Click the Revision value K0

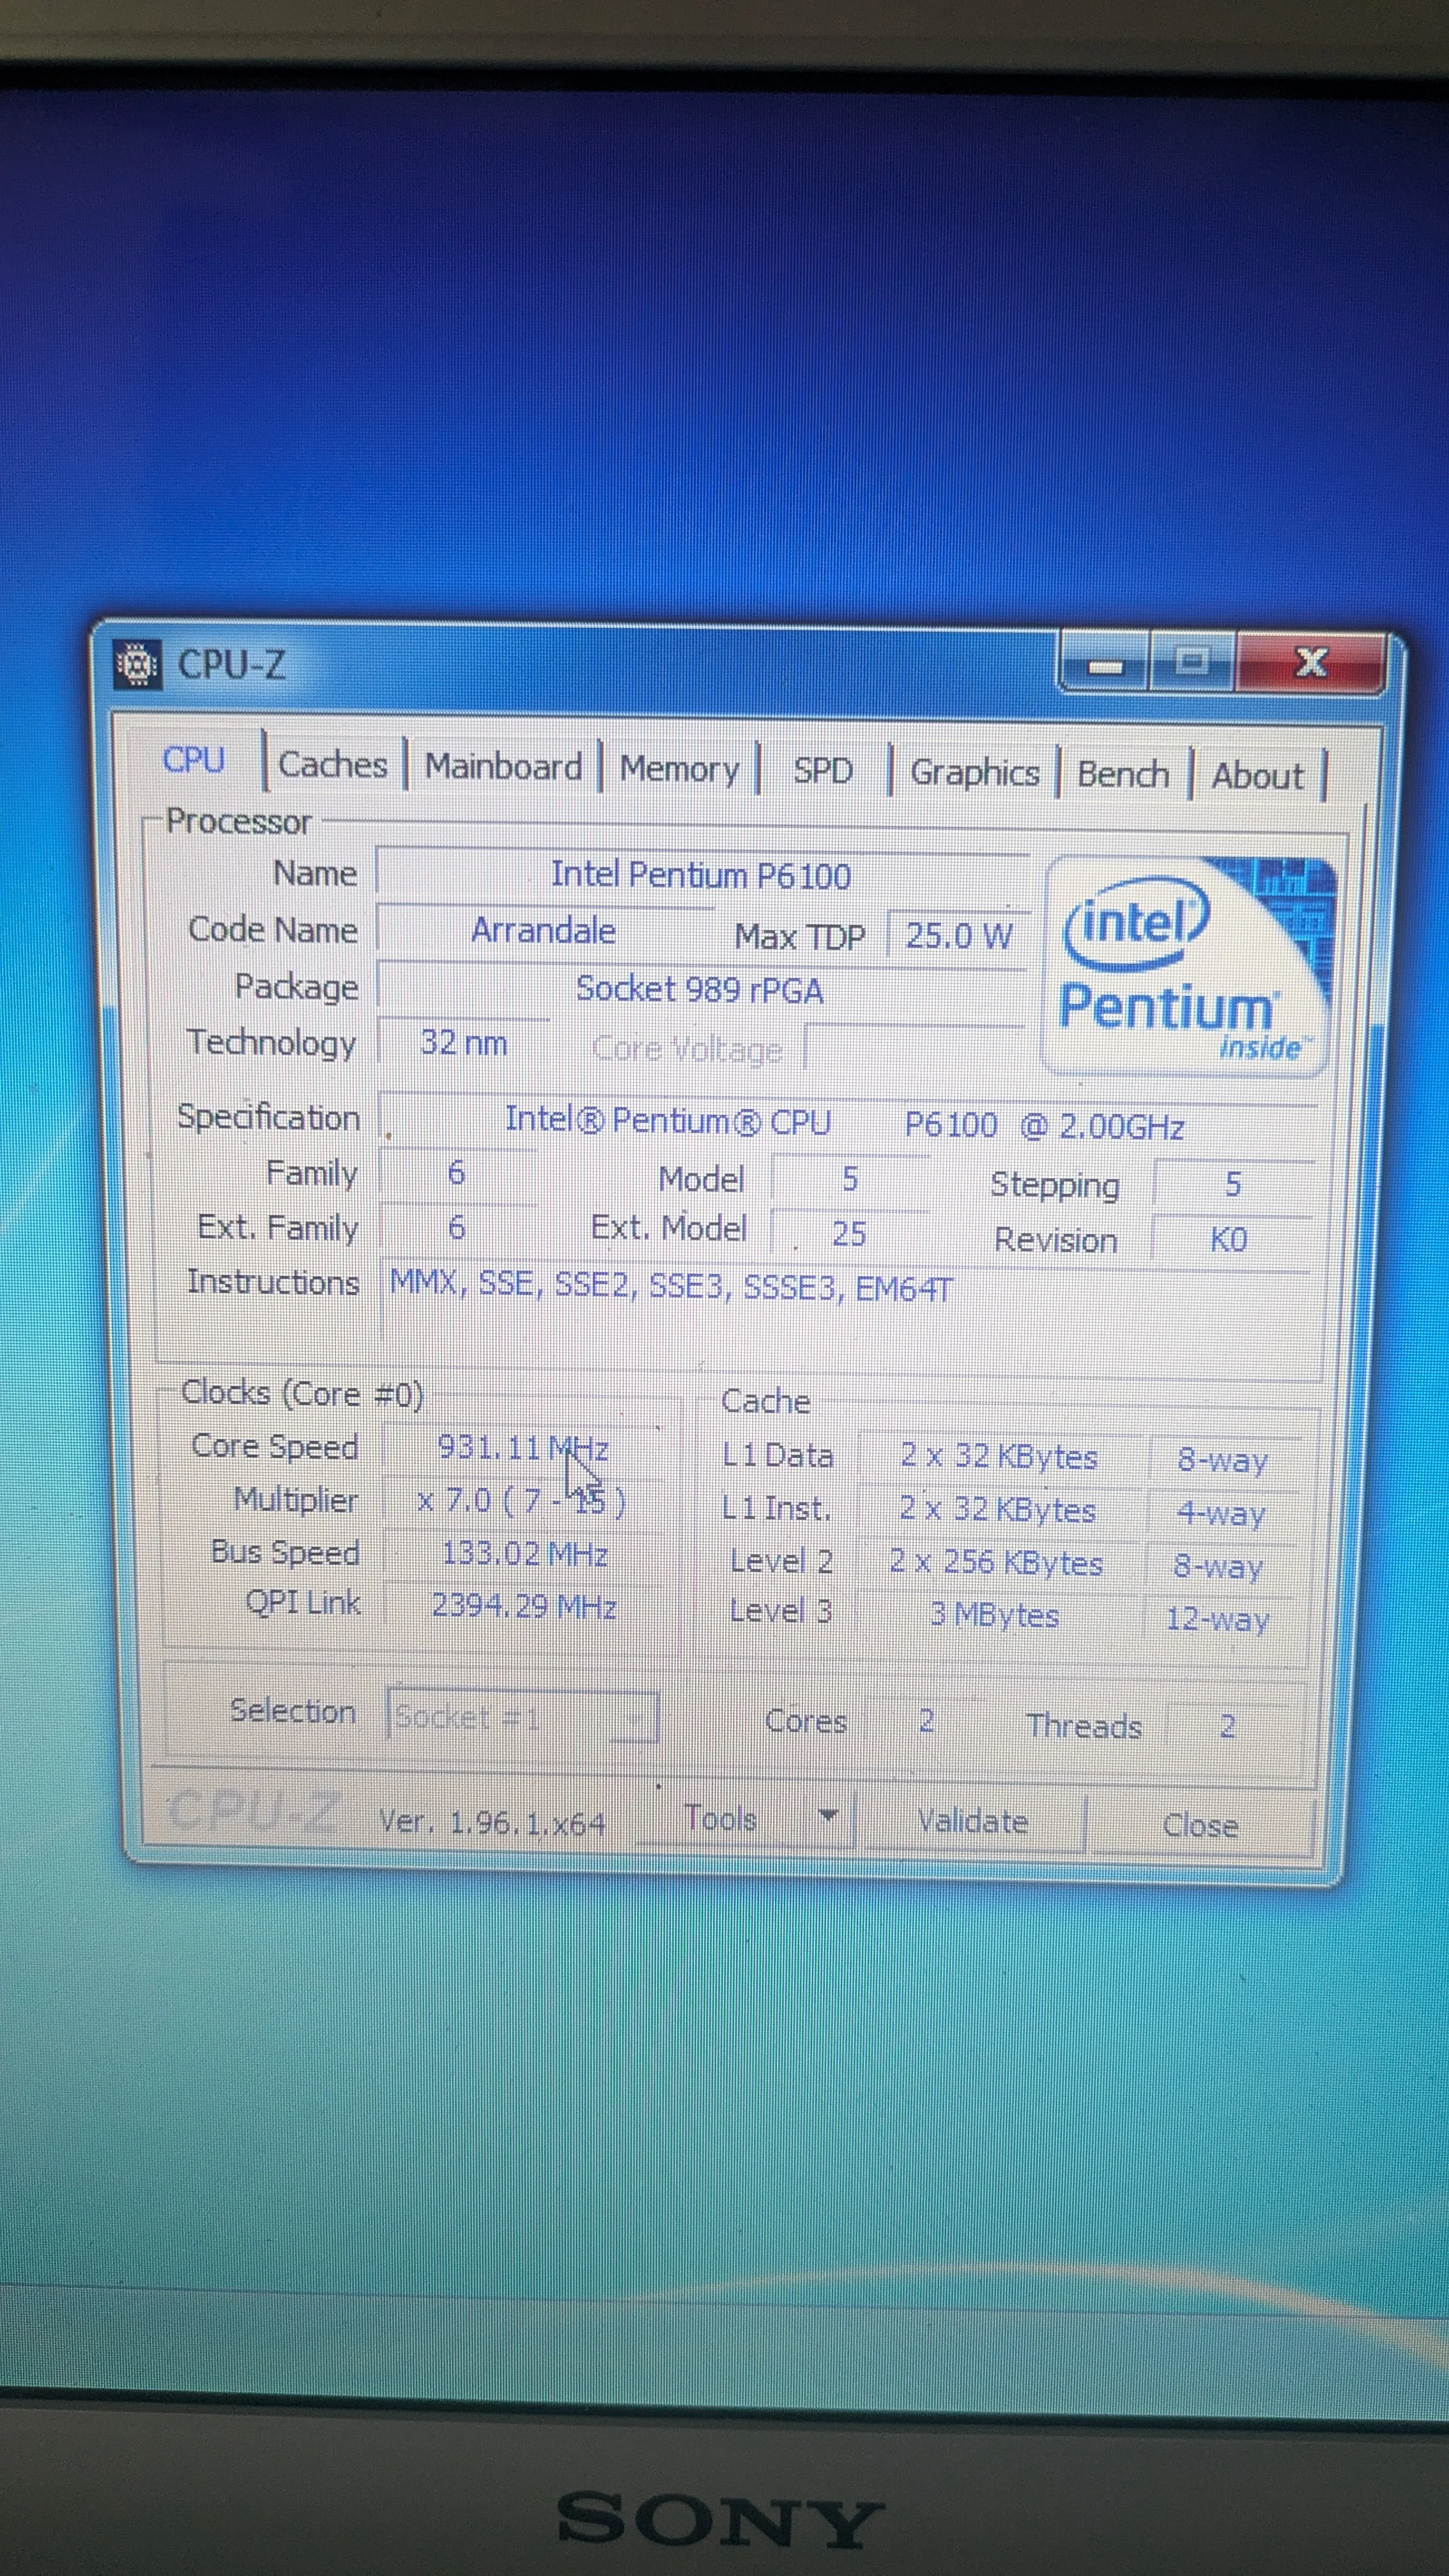click(x=1229, y=1240)
